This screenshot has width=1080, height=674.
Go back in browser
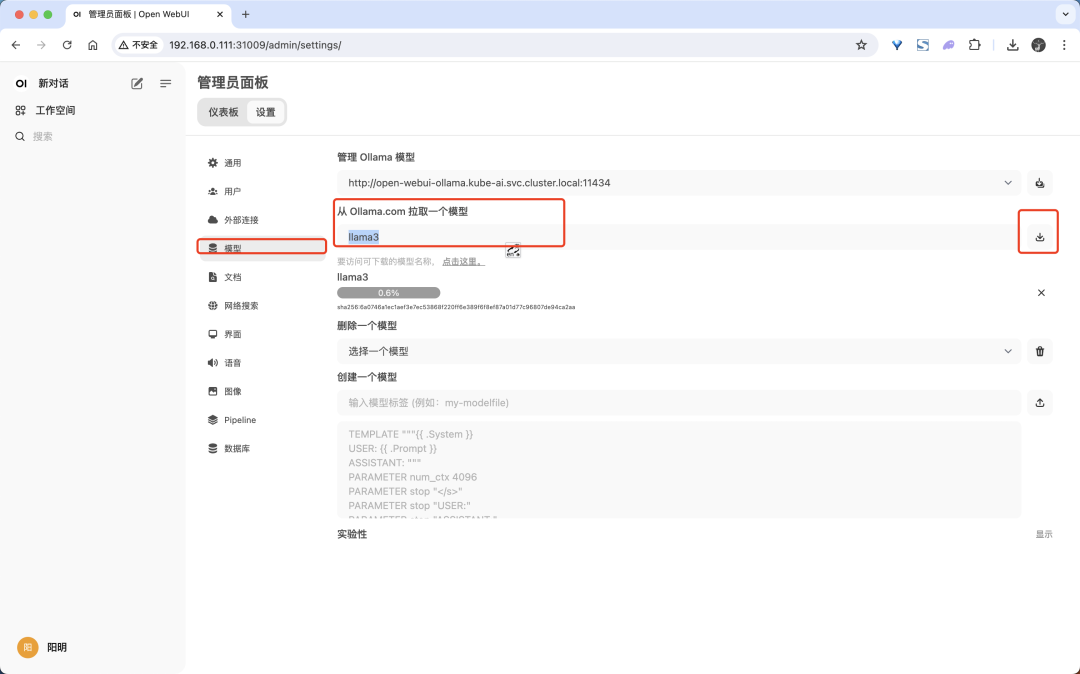(16, 45)
